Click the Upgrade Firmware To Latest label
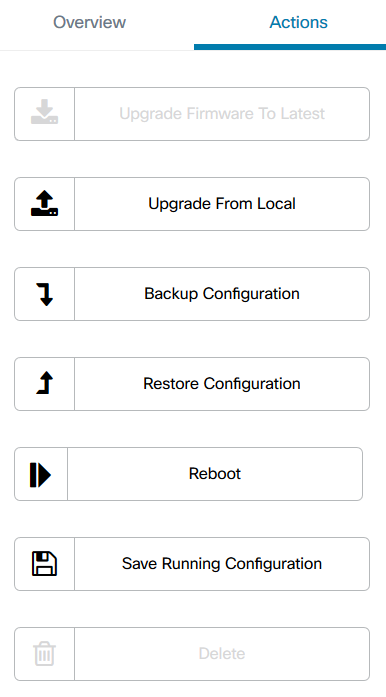 click(222, 114)
